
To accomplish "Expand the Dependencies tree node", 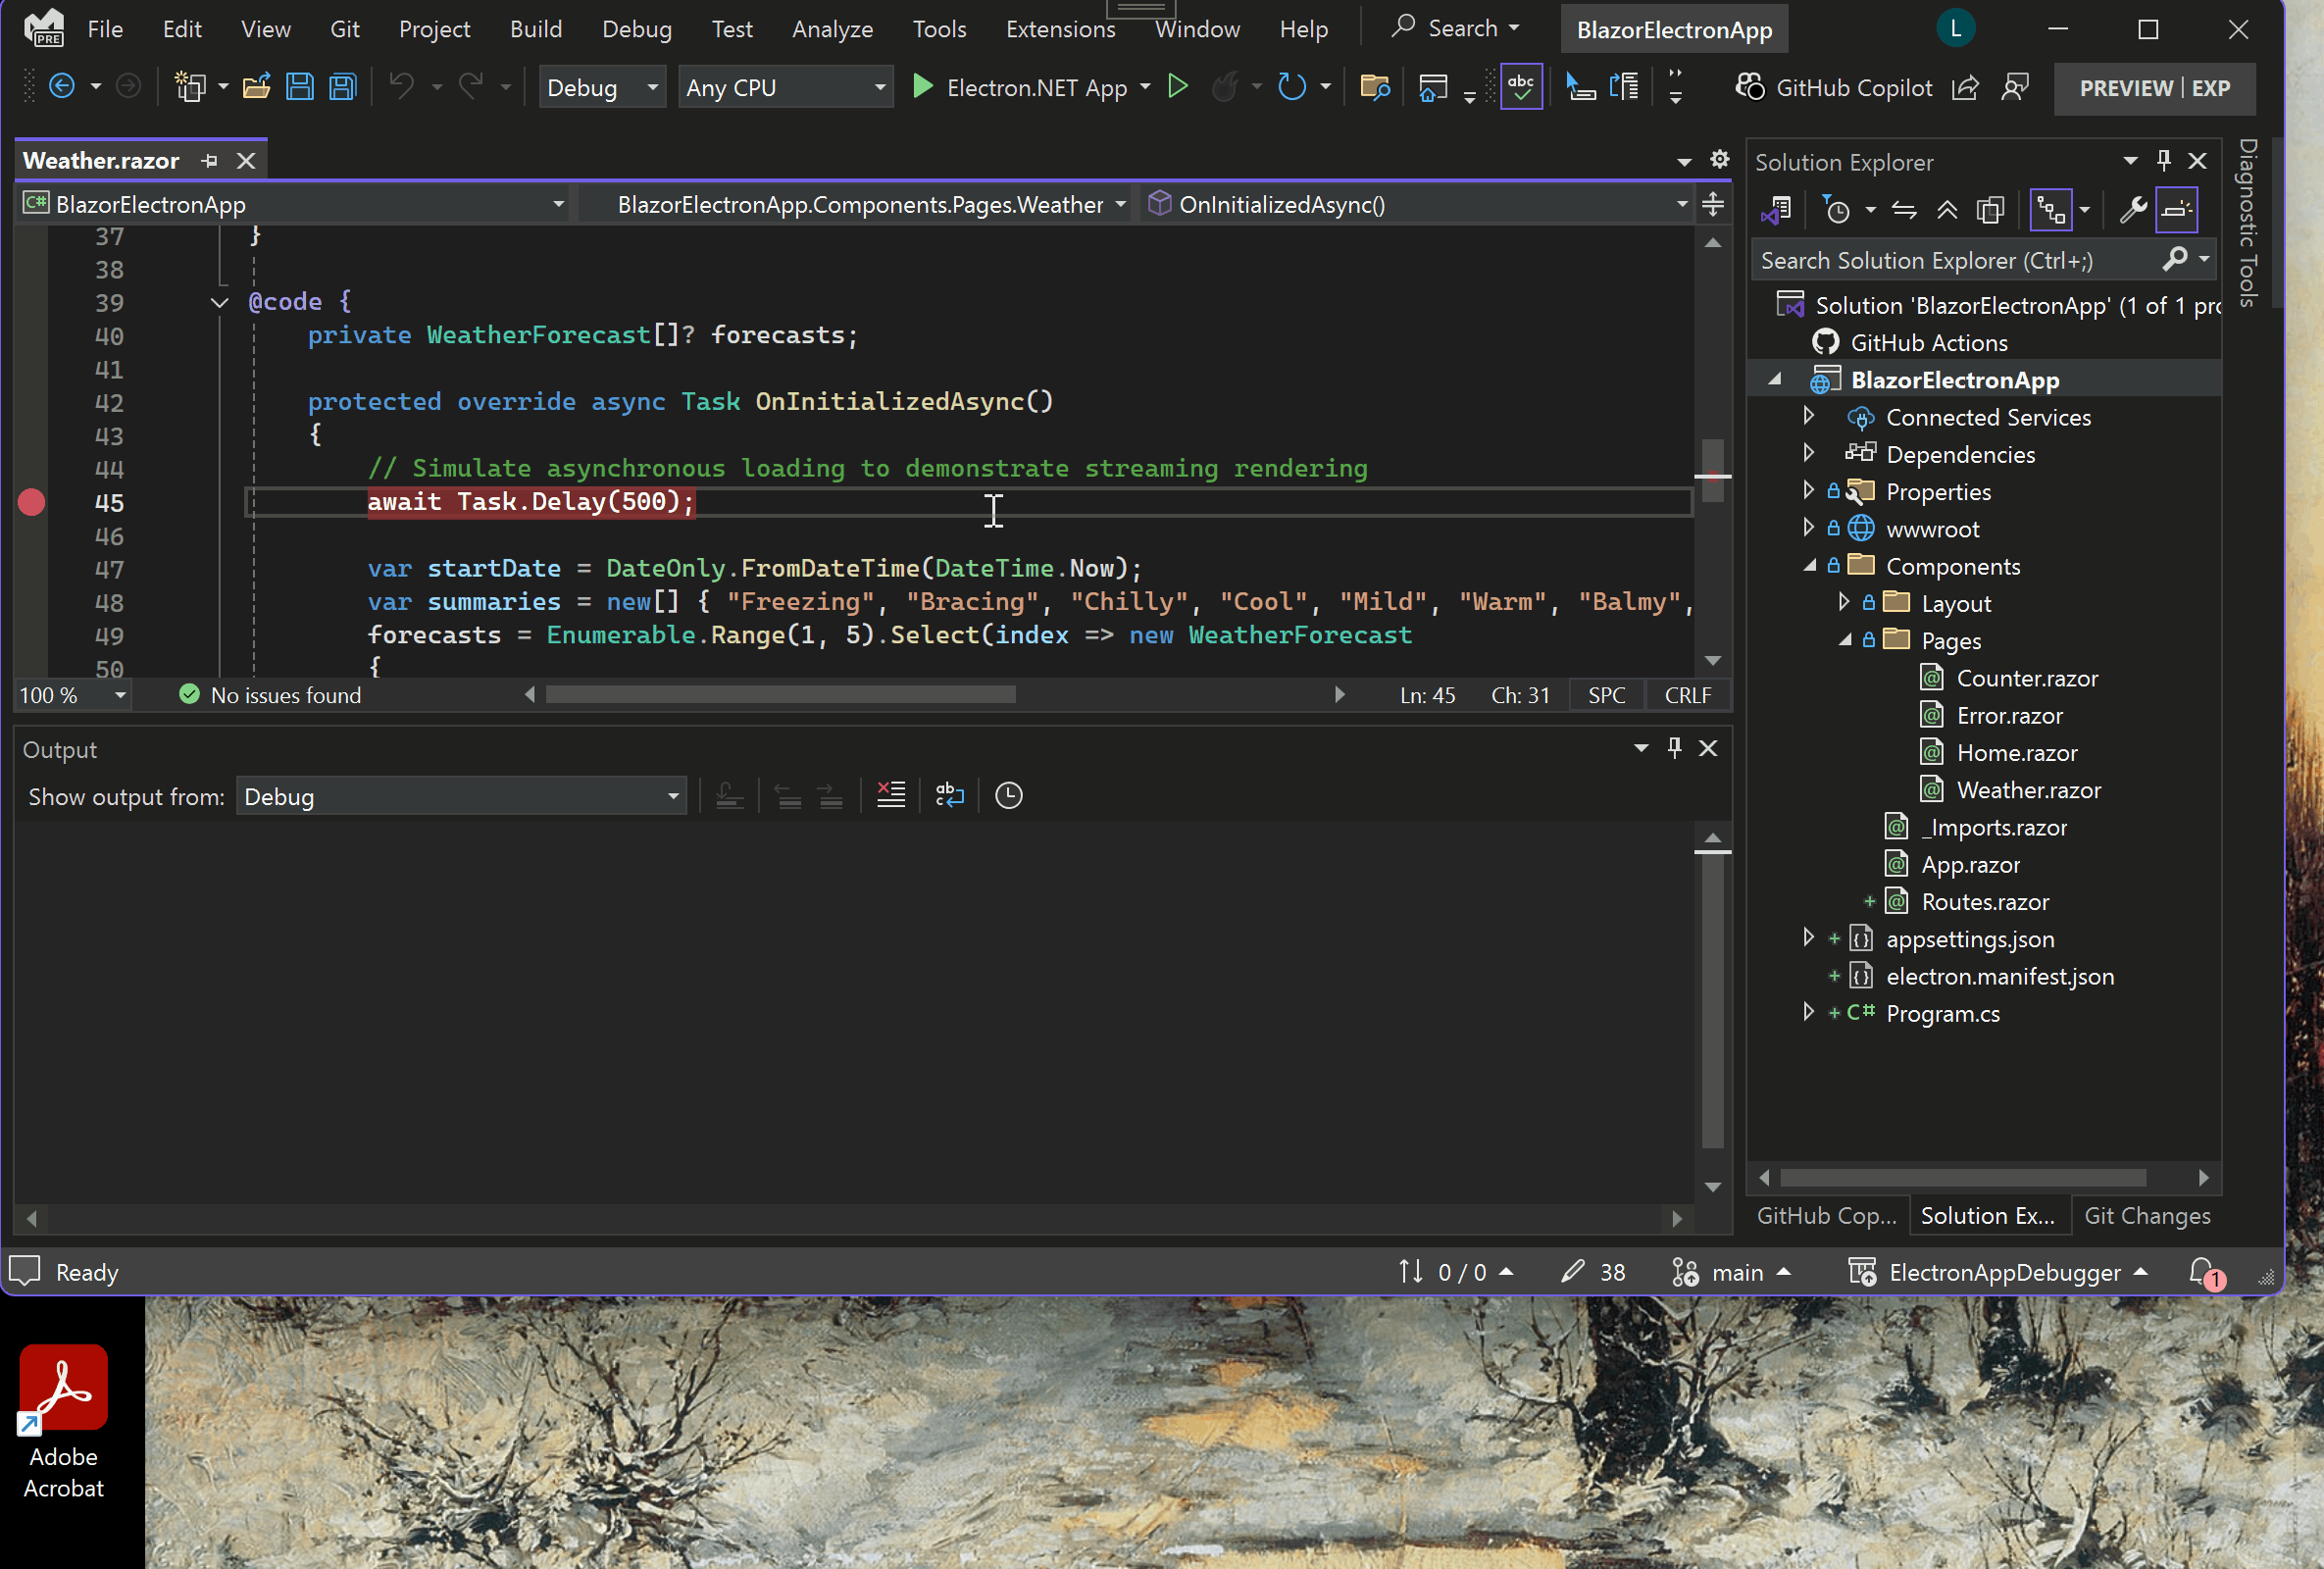I will pyautogui.click(x=1808, y=454).
